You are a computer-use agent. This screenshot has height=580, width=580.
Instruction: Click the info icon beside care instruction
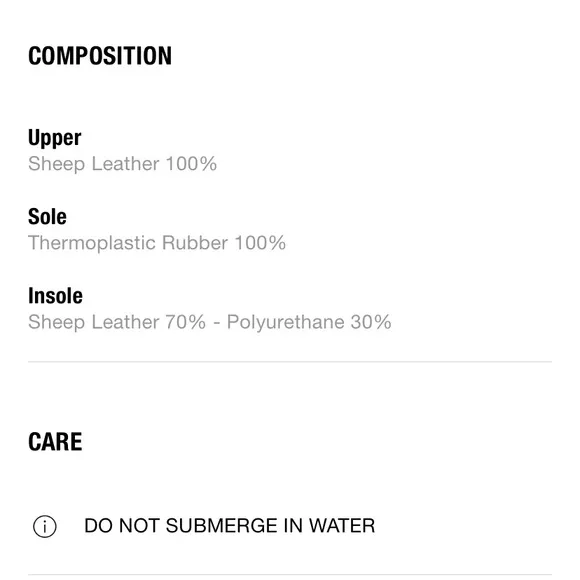tap(45, 526)
